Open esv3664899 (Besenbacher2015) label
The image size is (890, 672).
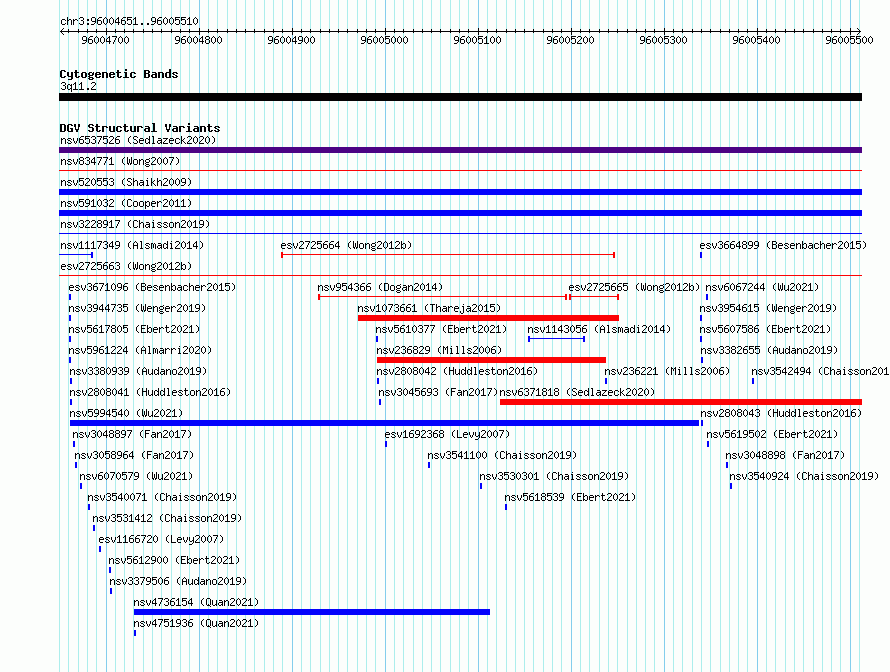pos(783,245)
